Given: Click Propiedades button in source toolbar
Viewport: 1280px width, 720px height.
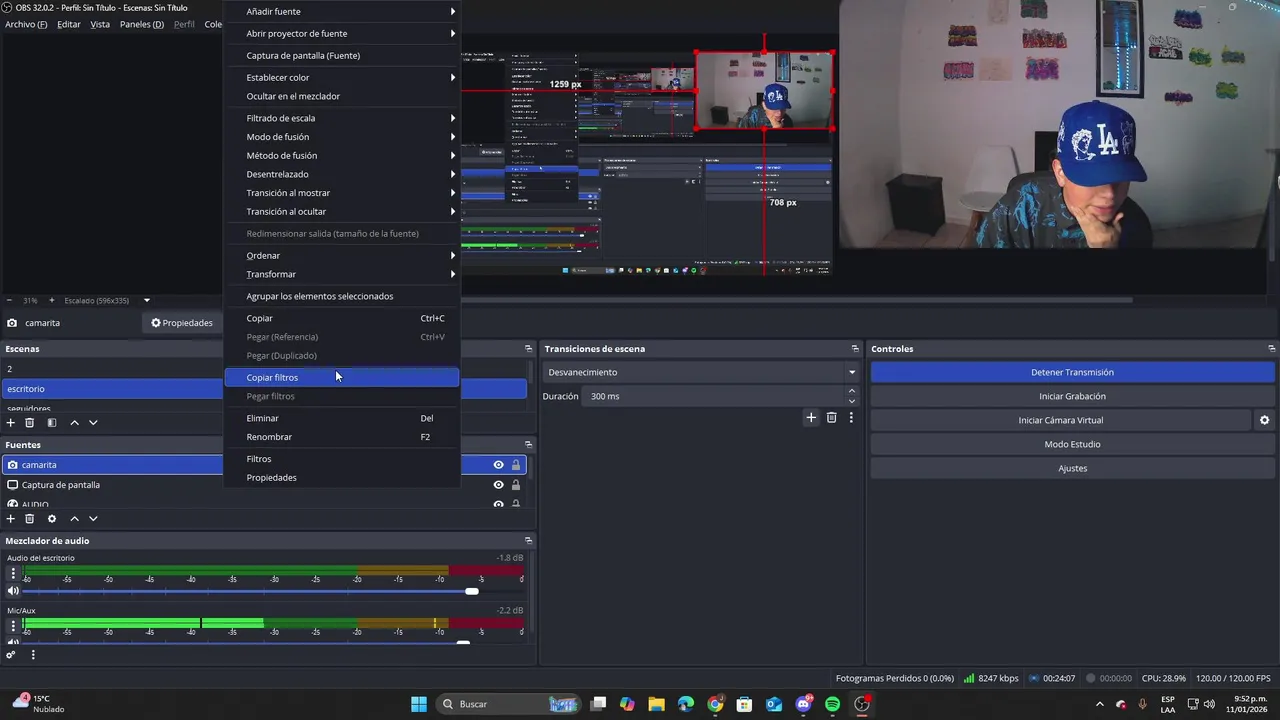Looking at the screenshot, I should click(x=182, y=323).
